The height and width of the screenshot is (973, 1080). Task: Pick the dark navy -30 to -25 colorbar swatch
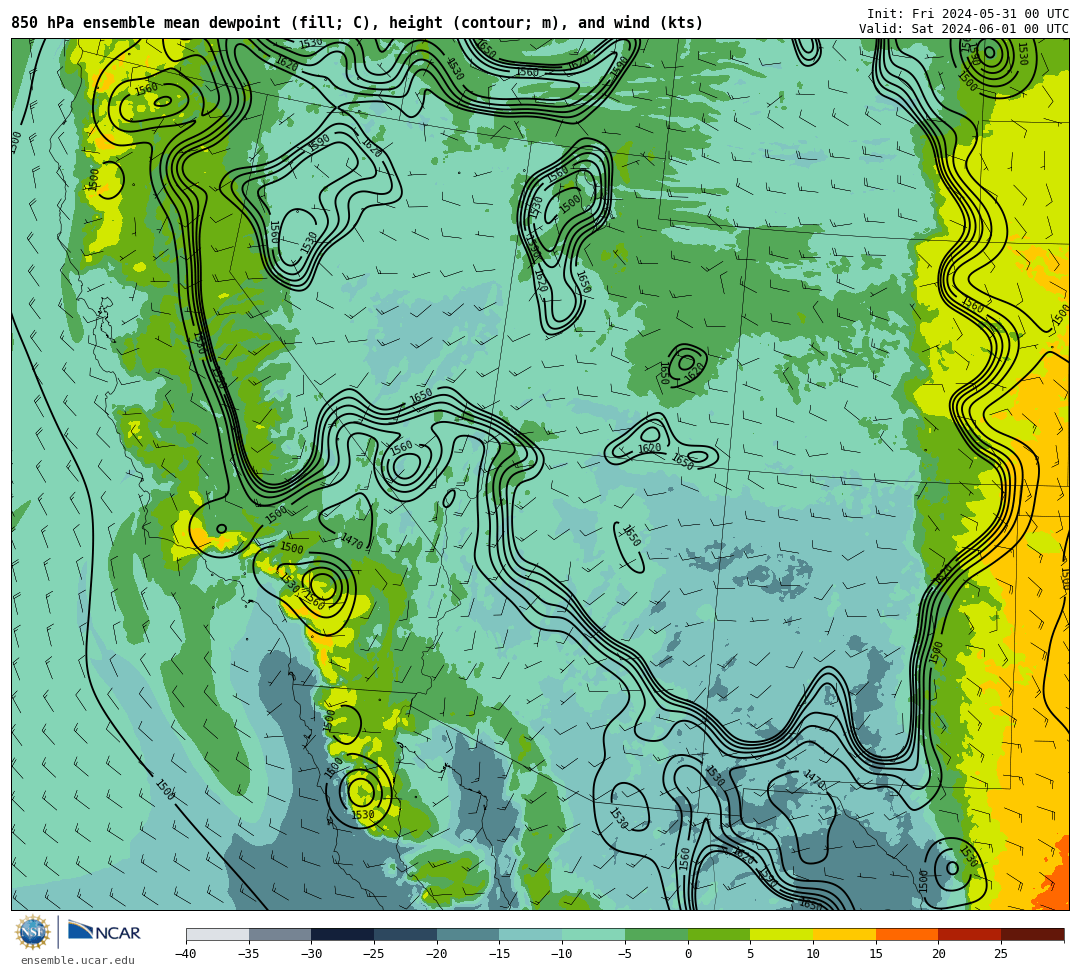click(343, 934)
